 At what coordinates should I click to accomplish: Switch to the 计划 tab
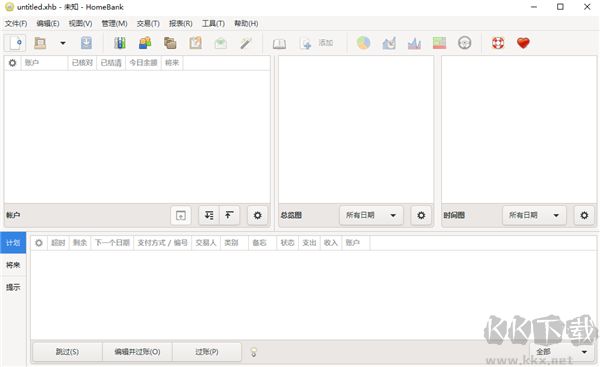pyautogui.click(x=13, y=243)
